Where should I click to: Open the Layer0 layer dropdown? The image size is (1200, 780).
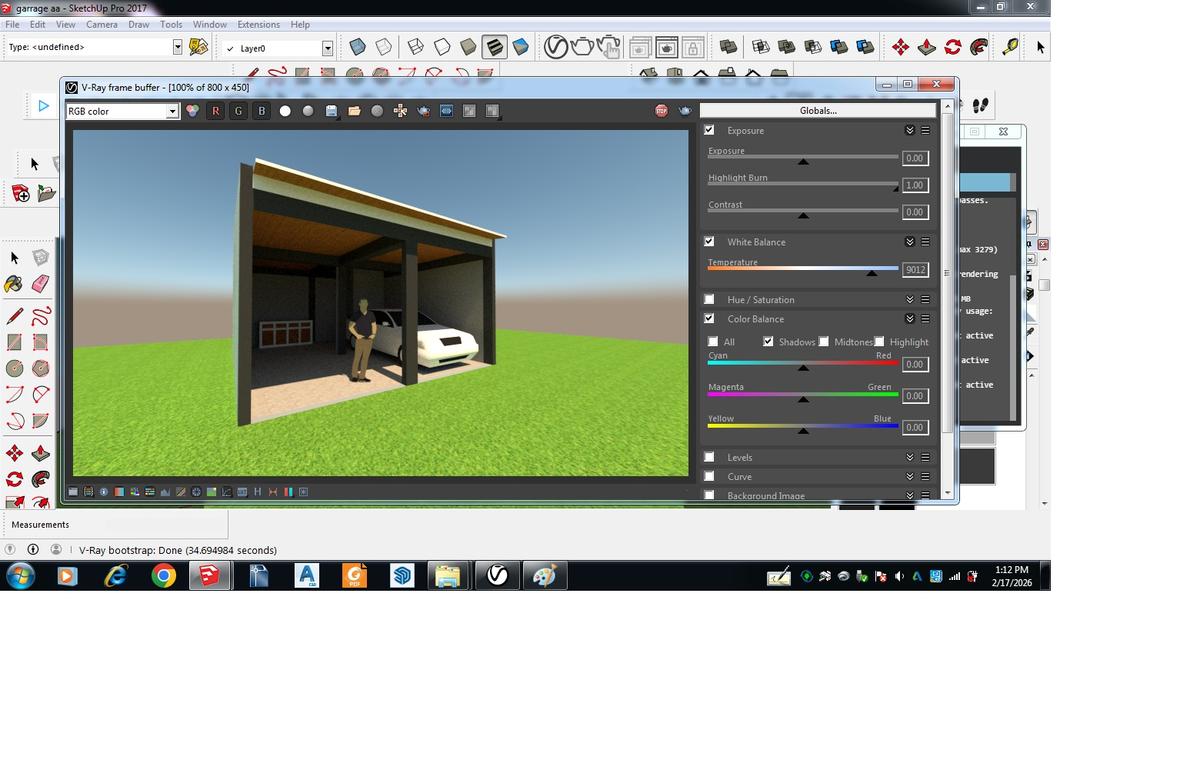tap(327, 48)
